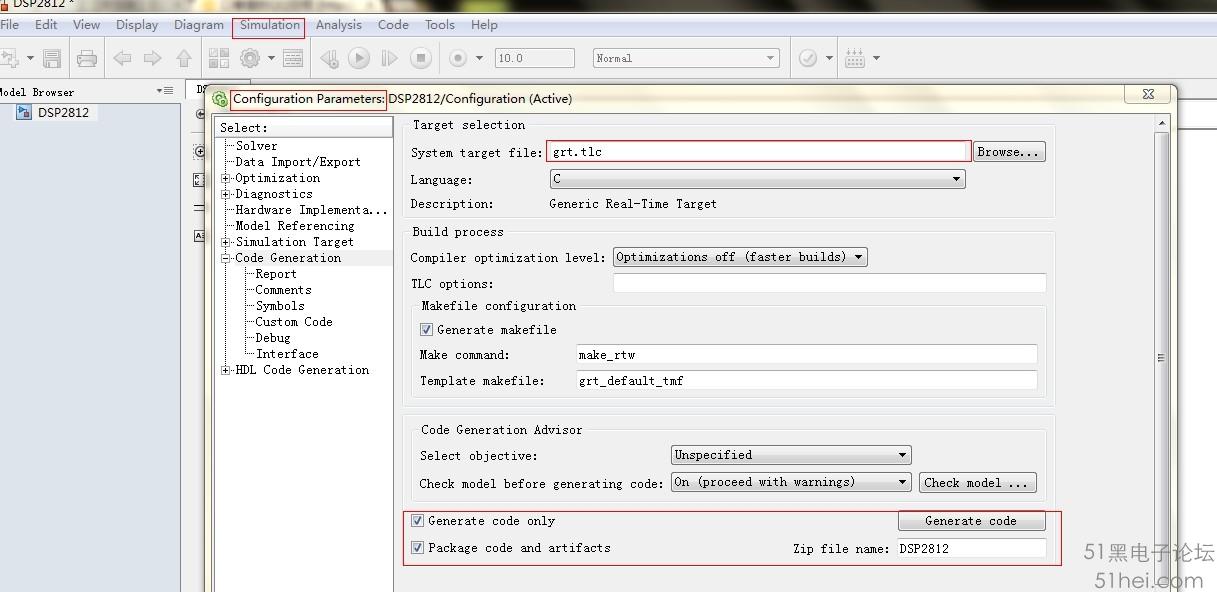Click the Save model toolbar icon
The width and height of the screenshot is (1217, 592).
[52, 59]
